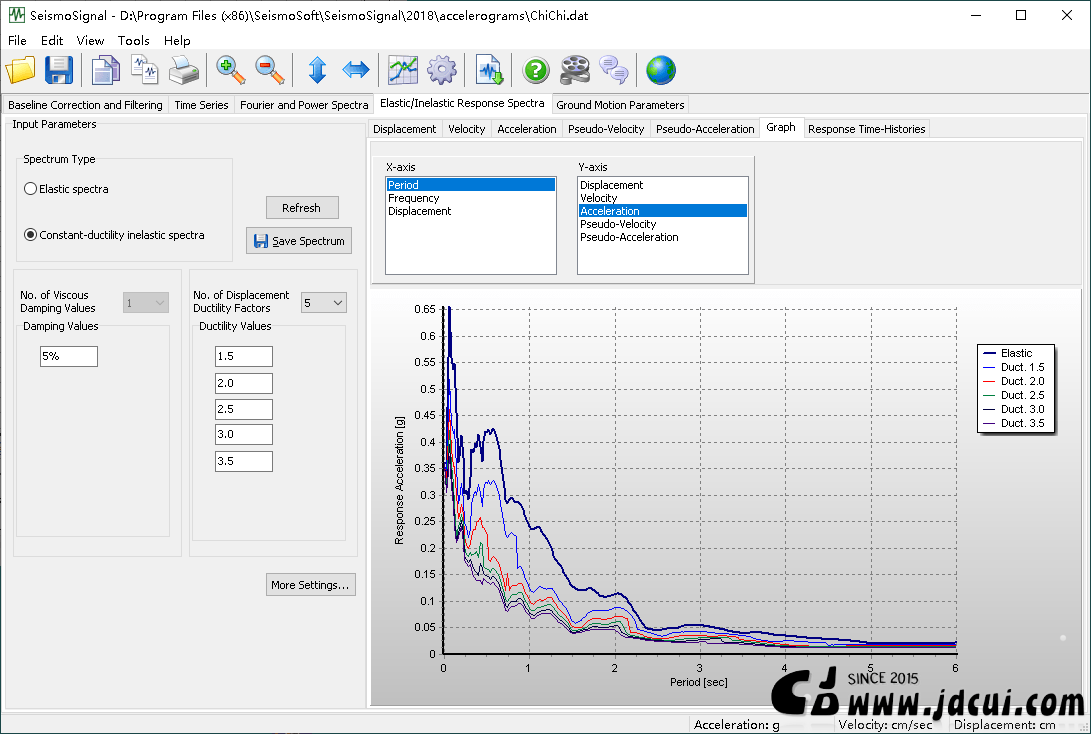
Task: Select Displacement in Y-axis list
Action: pyautogui.click(x=662, y=185)
